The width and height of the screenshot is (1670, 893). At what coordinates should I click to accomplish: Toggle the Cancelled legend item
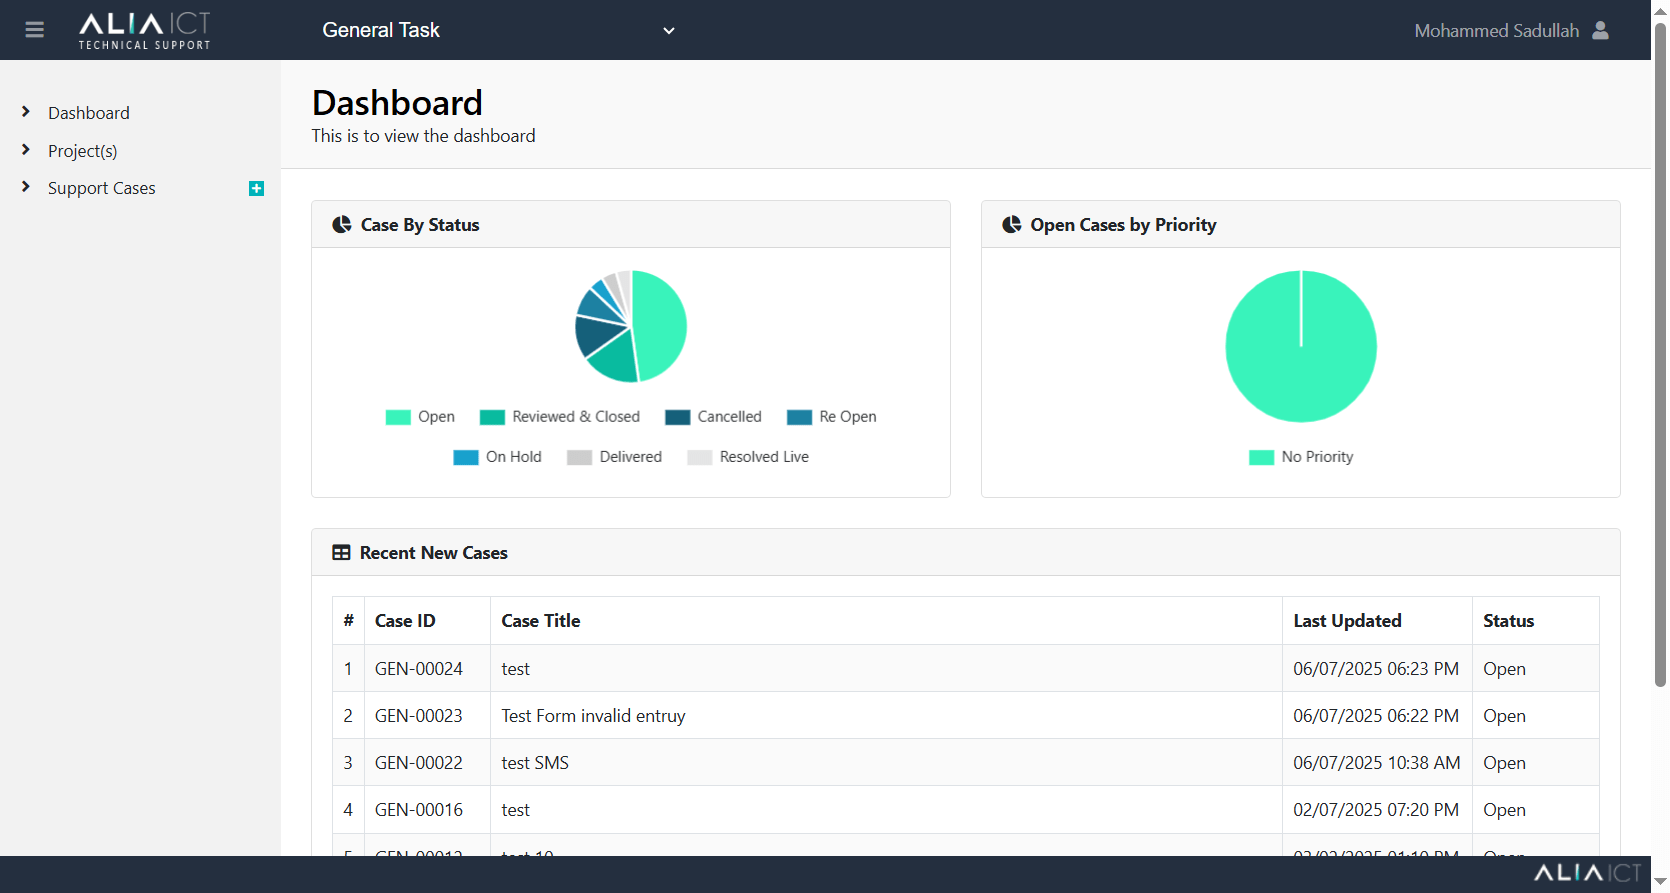coord(713,417)
